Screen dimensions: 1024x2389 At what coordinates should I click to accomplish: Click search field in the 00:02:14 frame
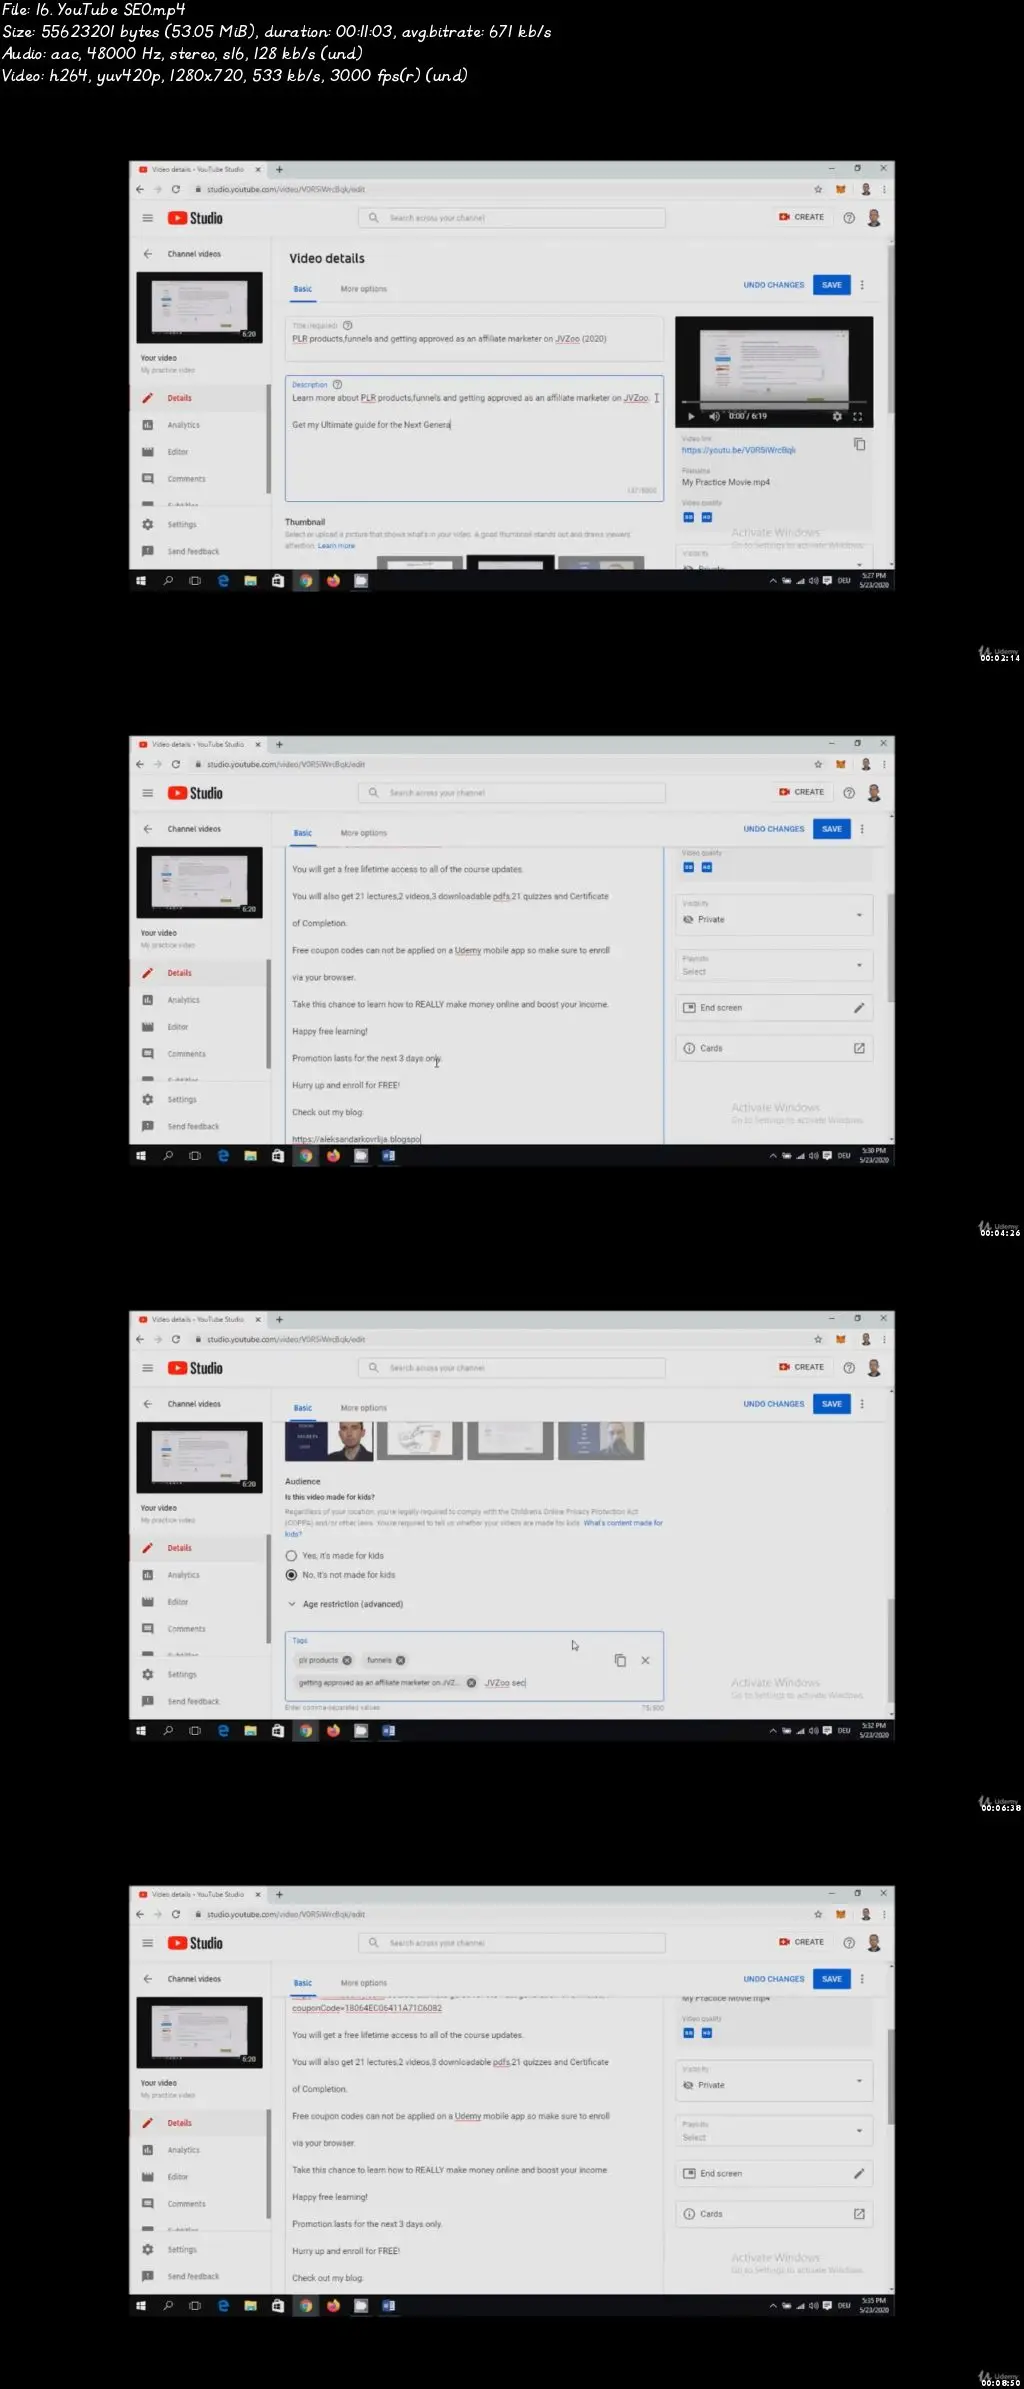(512, 218)
